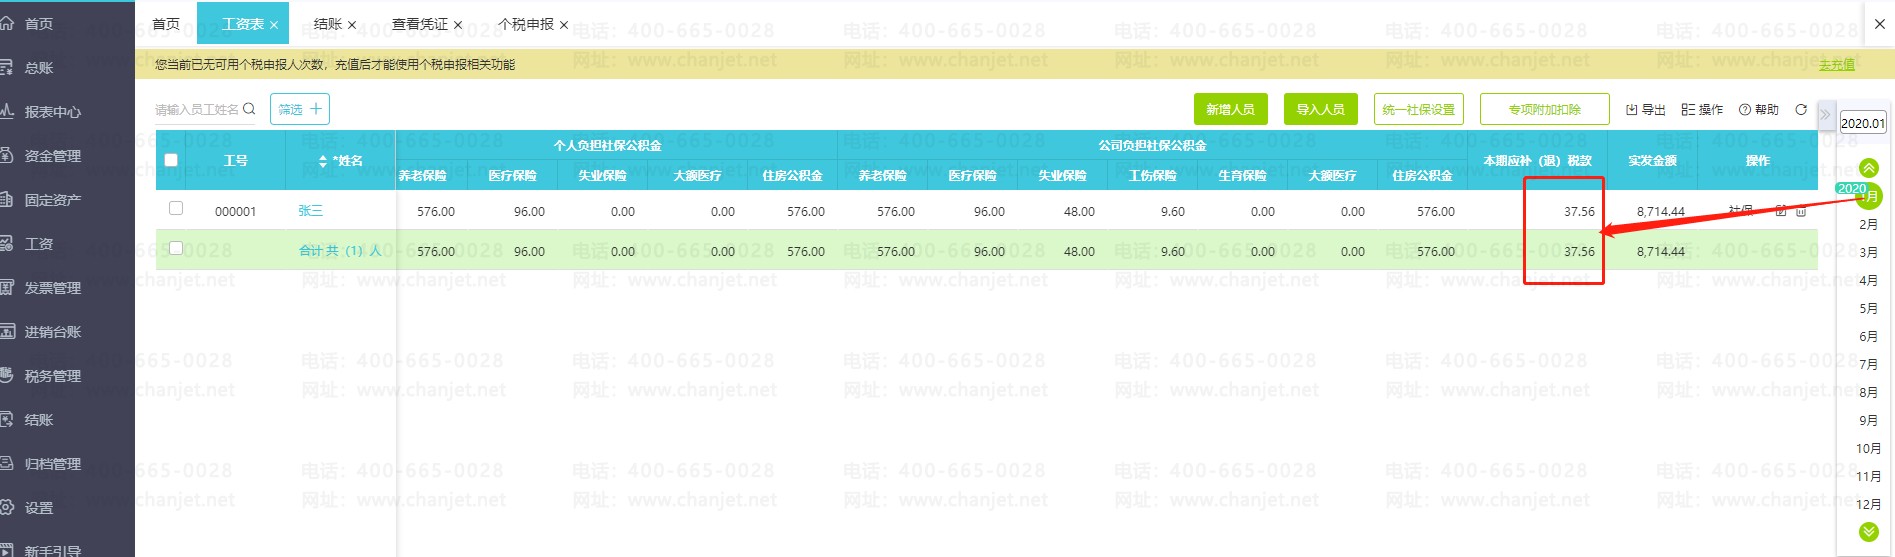This screenshot has height=557, width=1895.
Task: Close the 个税申报 tab
Action: coord(564,25)
